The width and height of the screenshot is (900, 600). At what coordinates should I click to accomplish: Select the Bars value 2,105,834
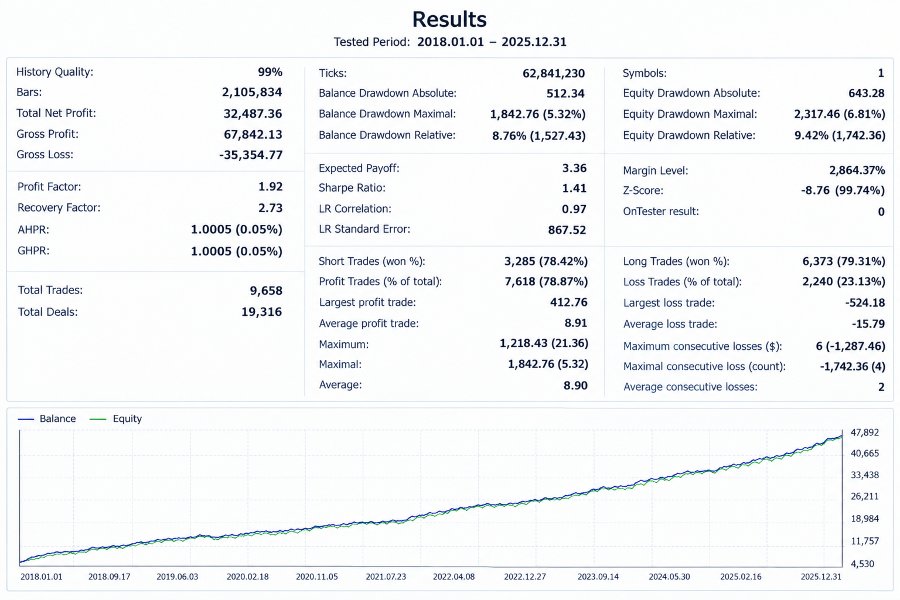pos(252,92)
